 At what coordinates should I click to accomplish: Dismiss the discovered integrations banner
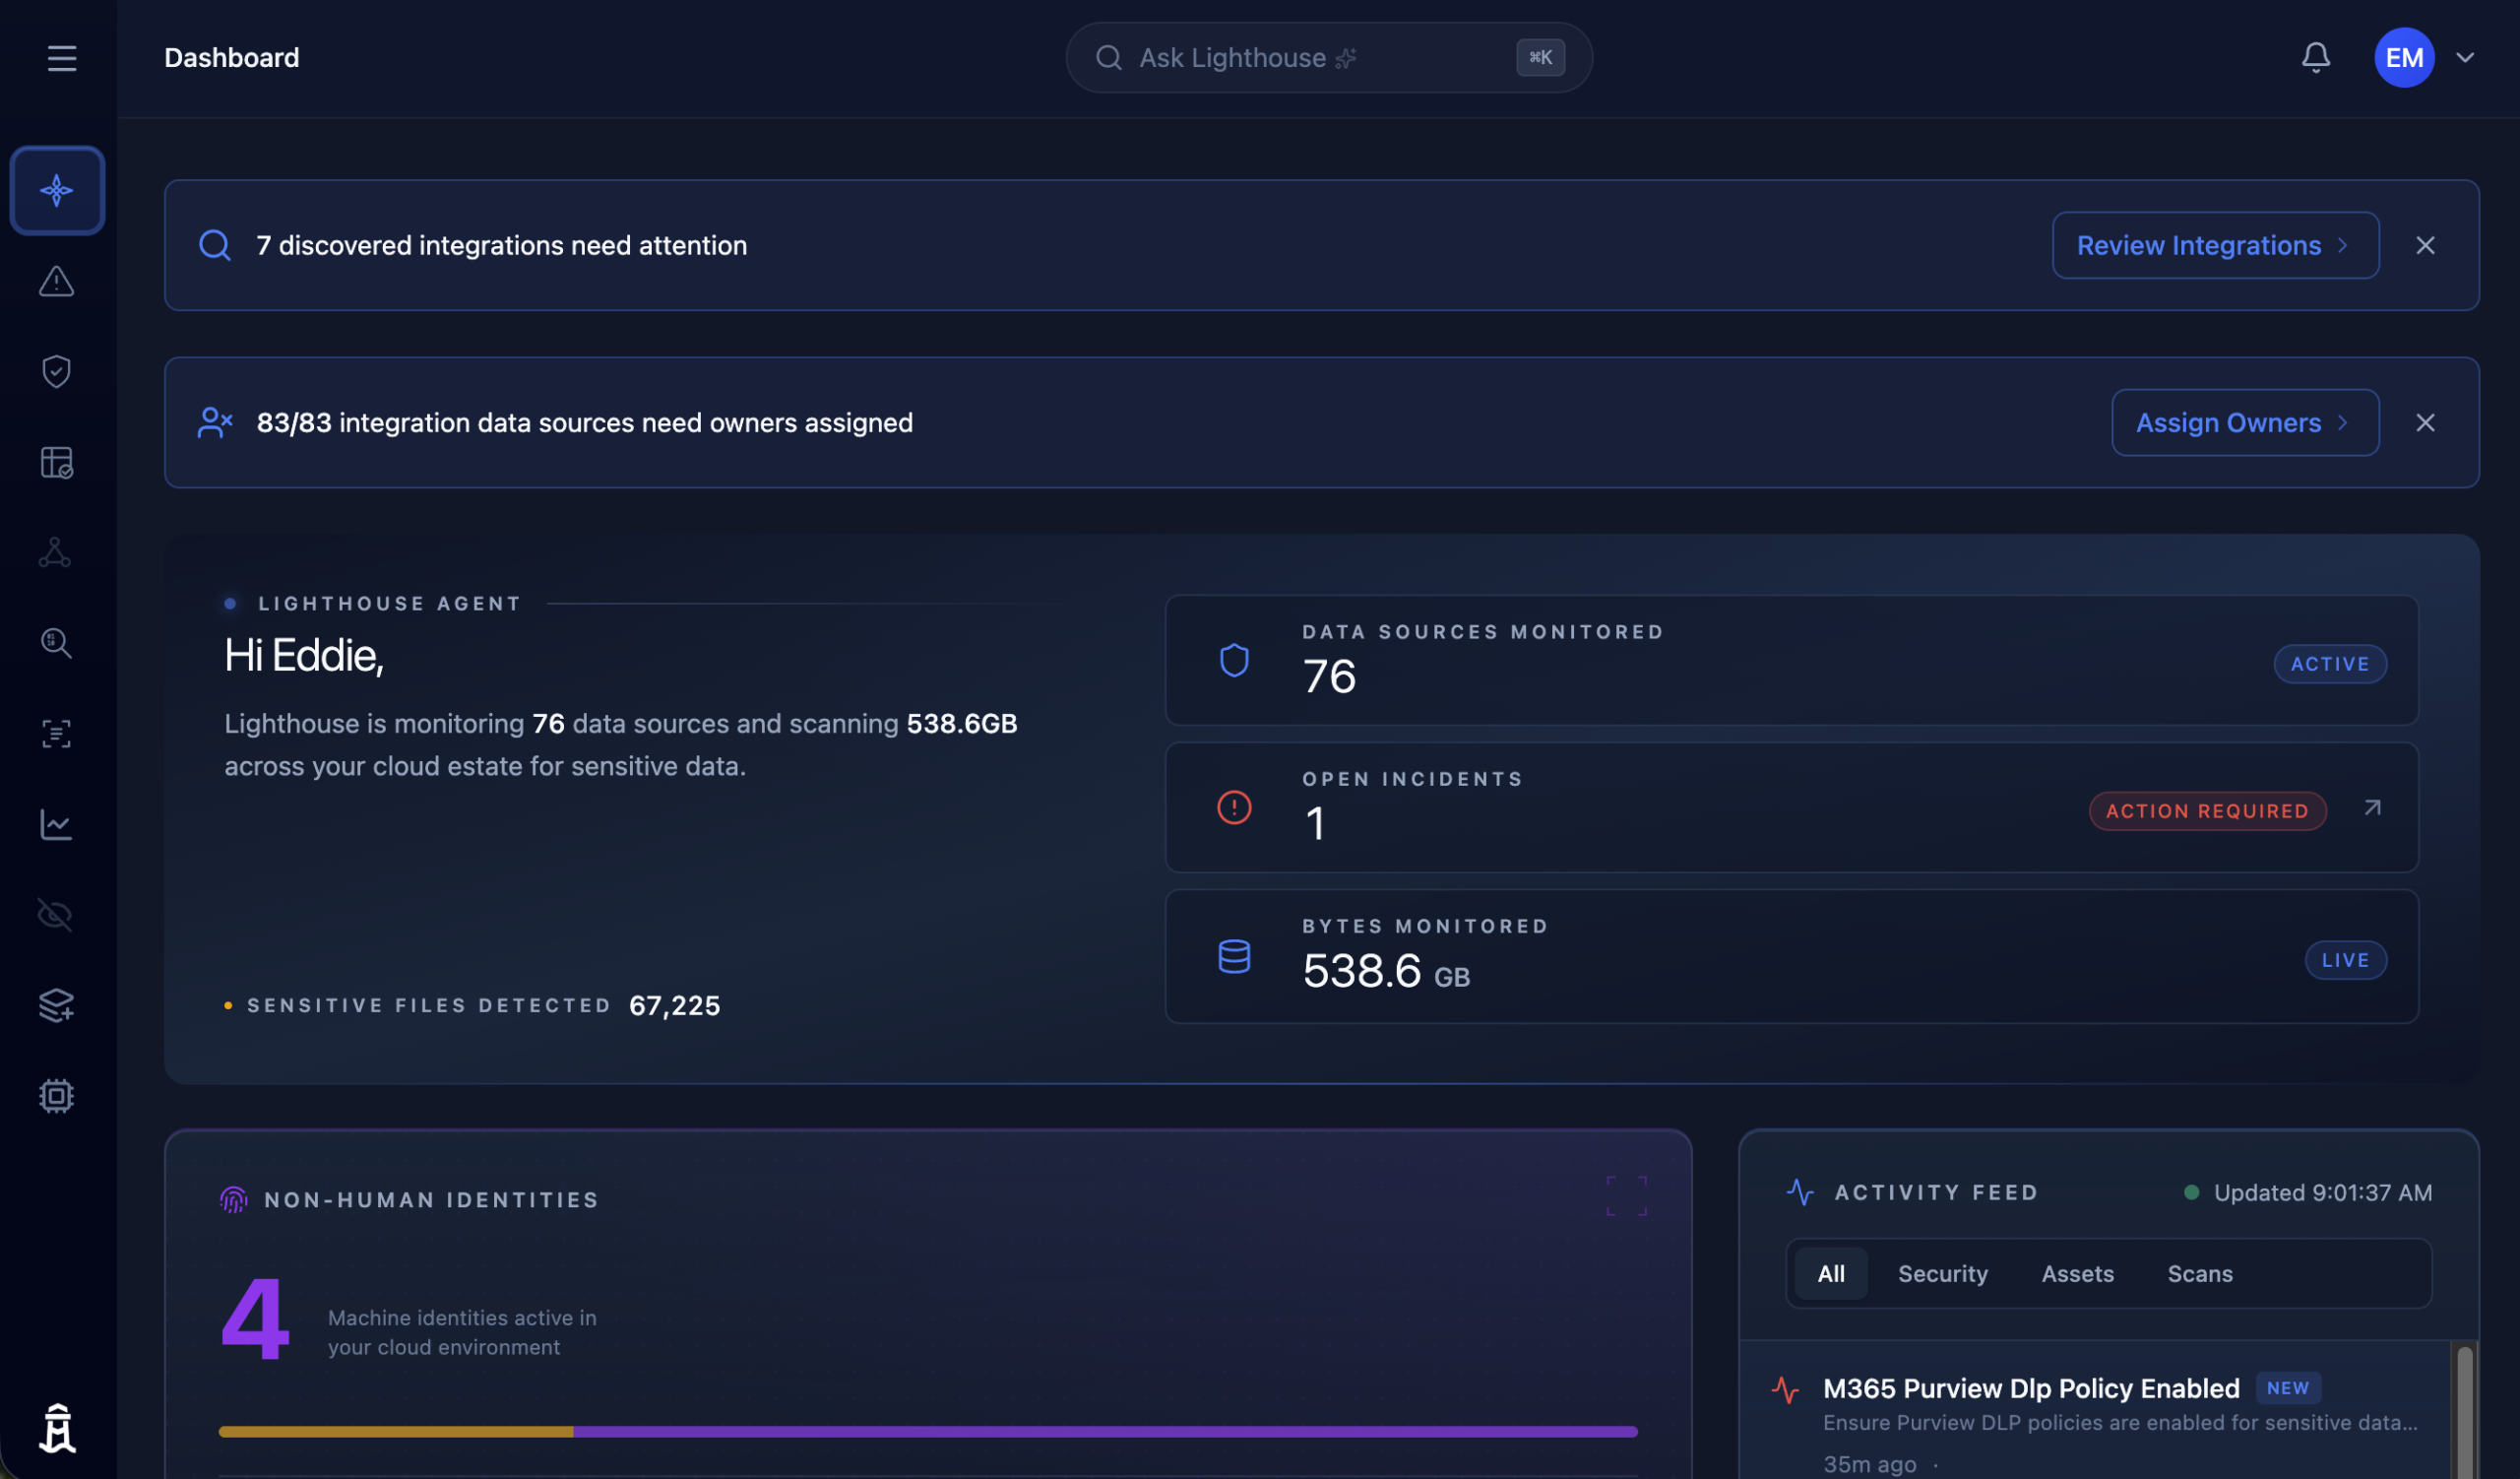[2425, 245]
